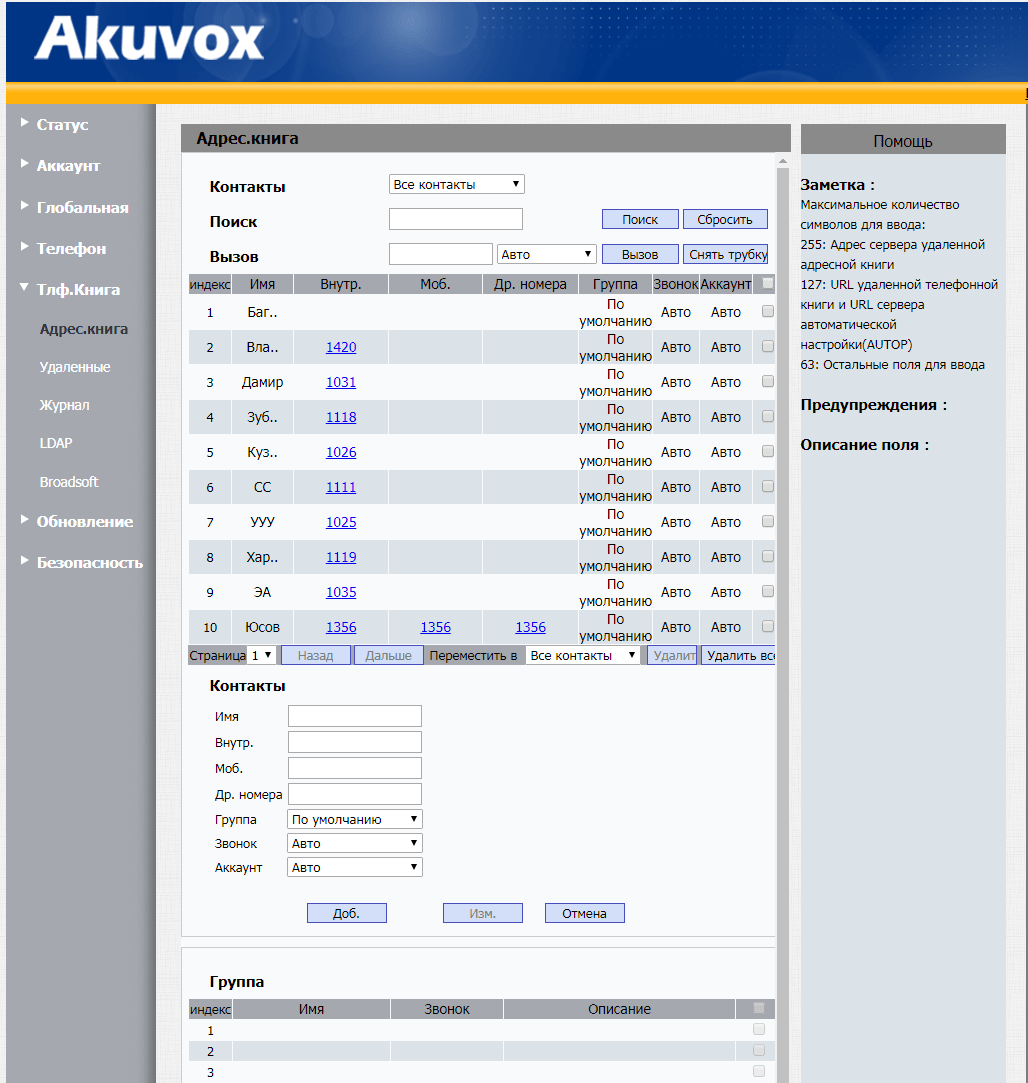This screenshot has height=1083, width=1028.
Task: Open the Страница page number dropdown
Action: (262, 655)
